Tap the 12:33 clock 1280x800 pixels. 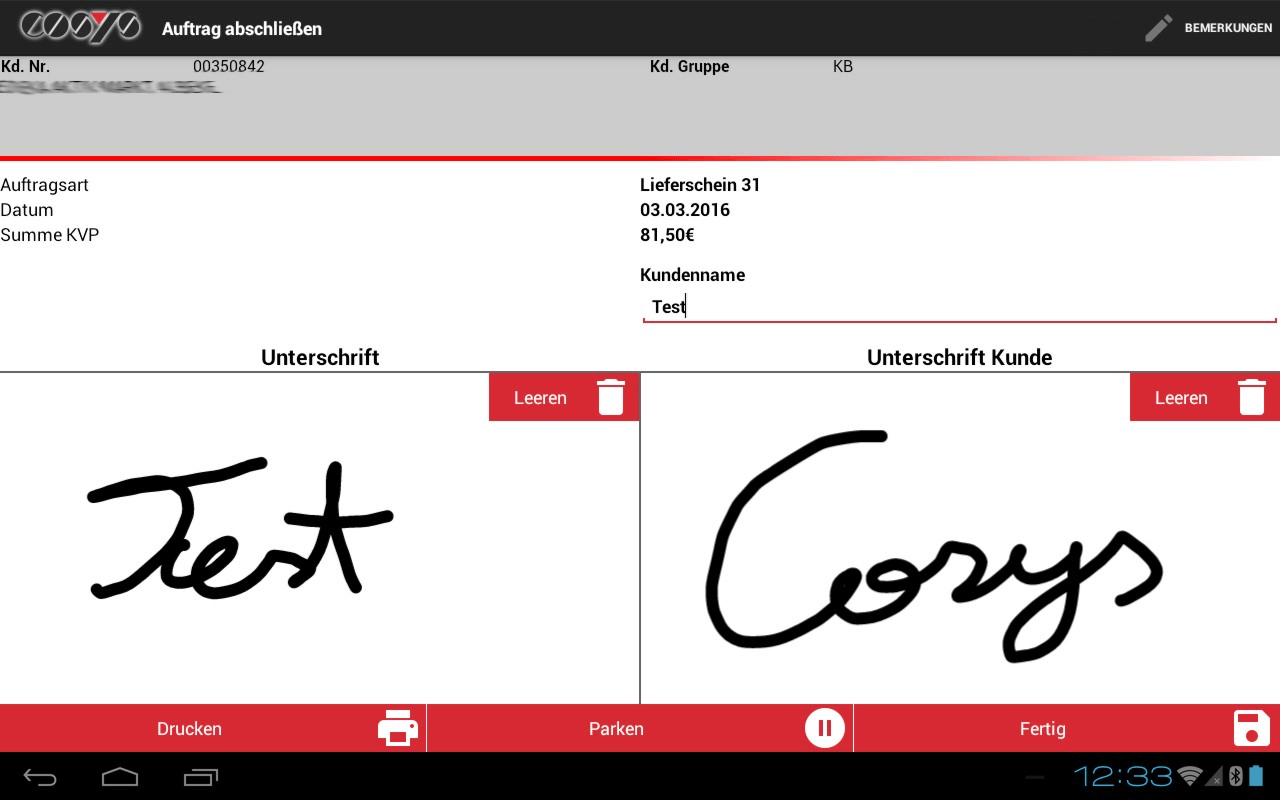coord(1122,776)
